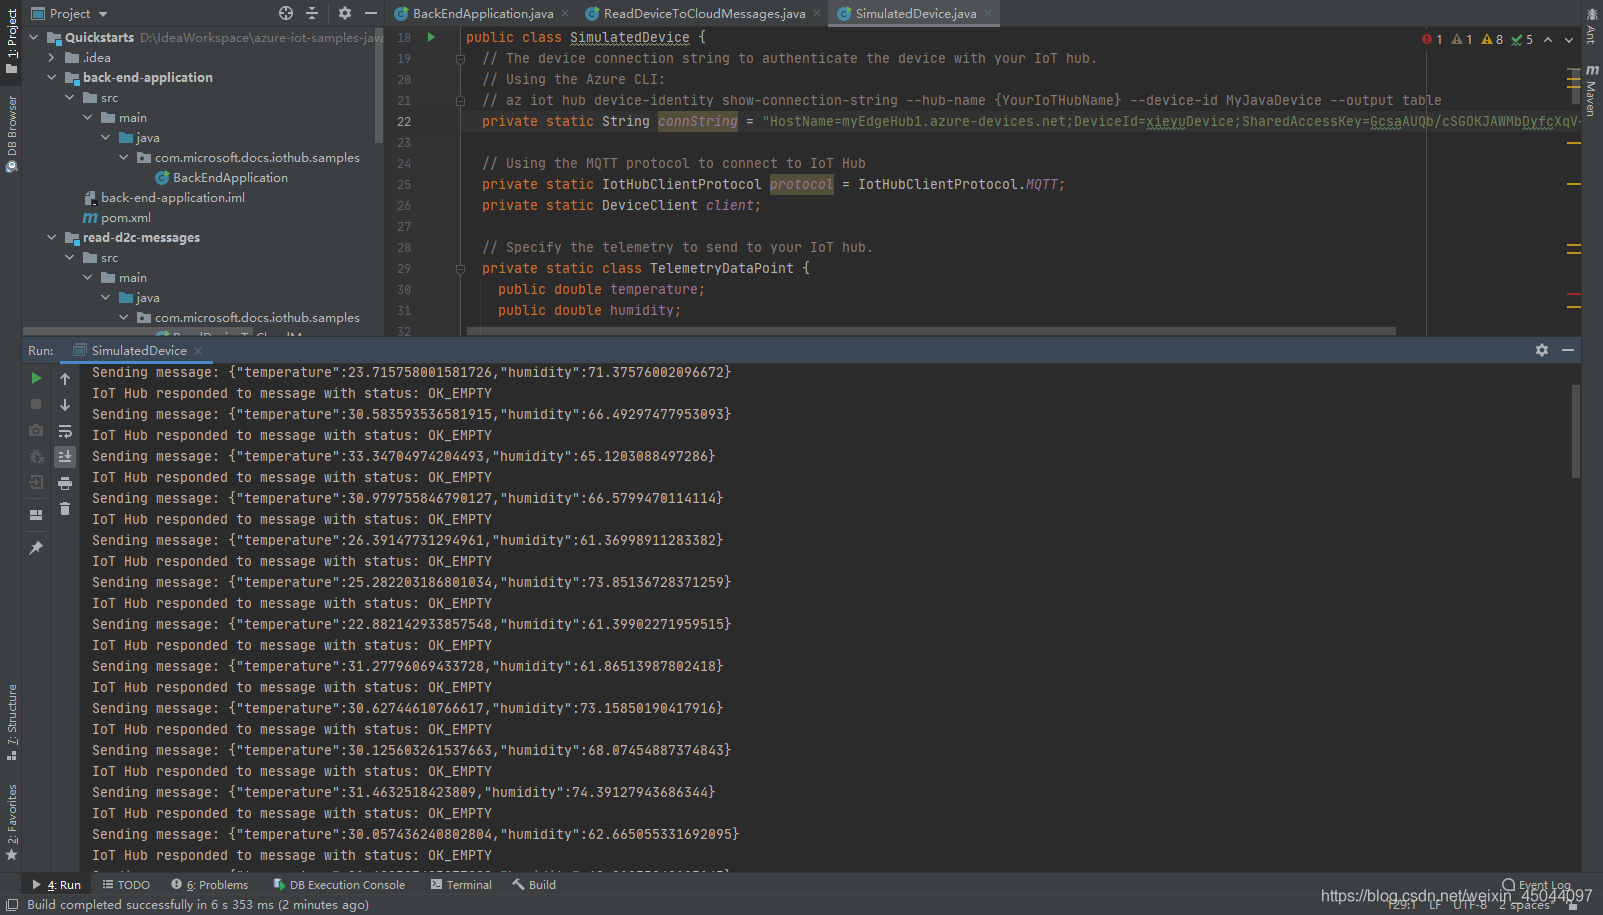
Task: Hide the Project panel
Action: [x=371, y=13]
